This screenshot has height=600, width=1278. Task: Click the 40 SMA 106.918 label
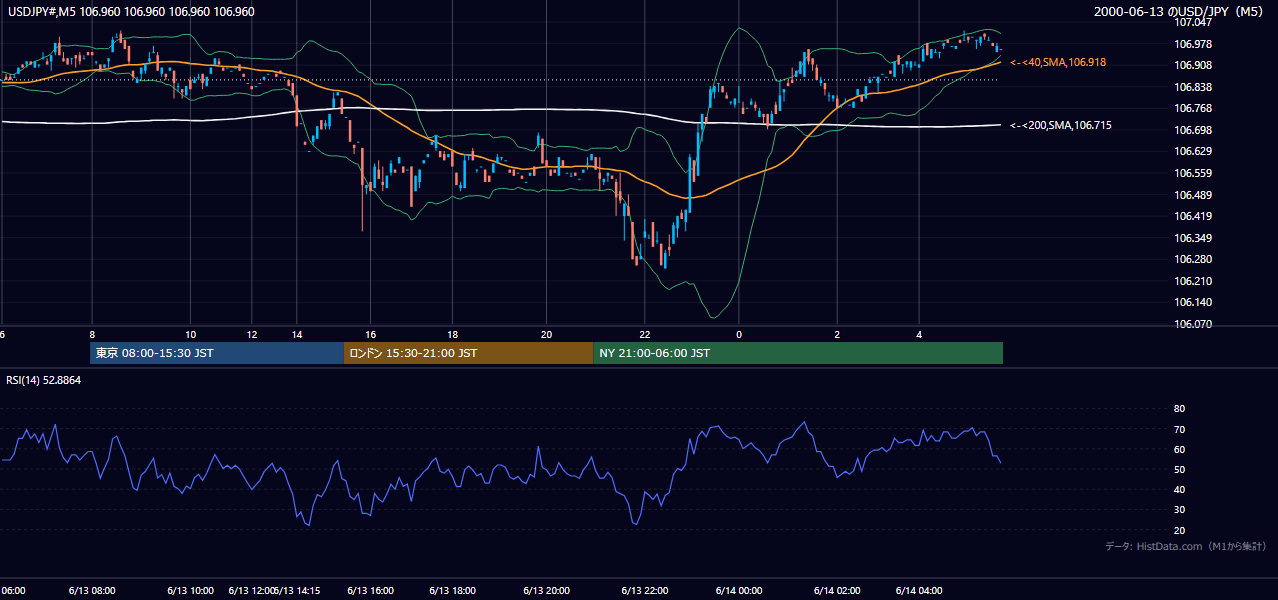1058,62
